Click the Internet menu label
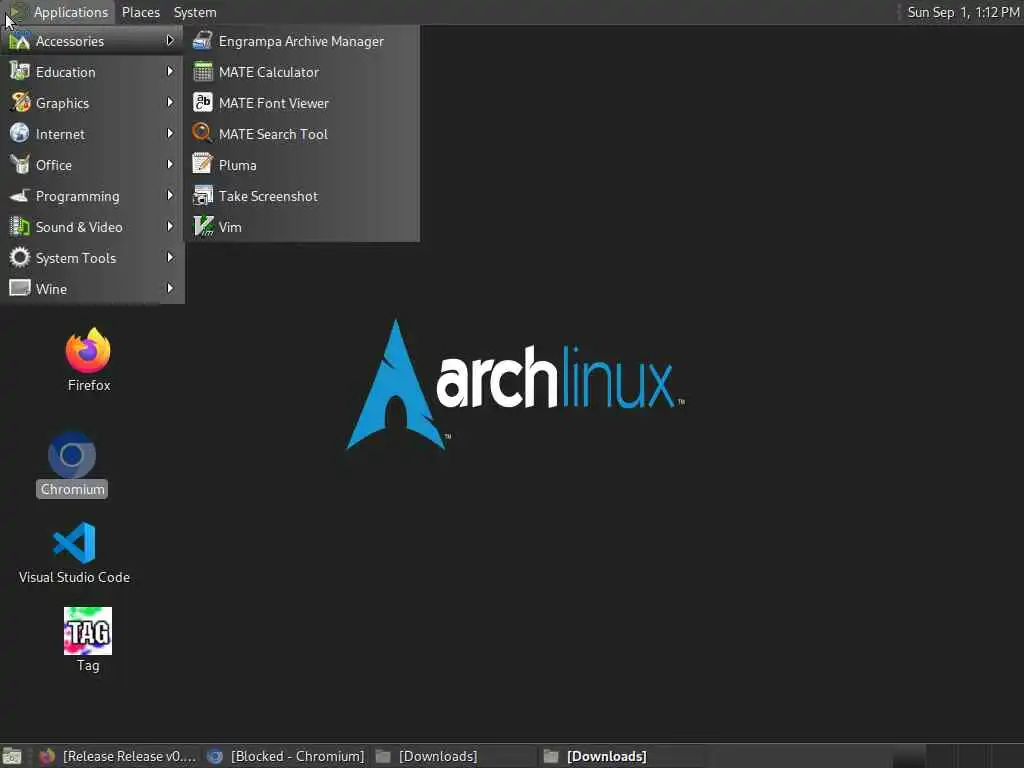1024x768 pixels. (x=60, y=134)
